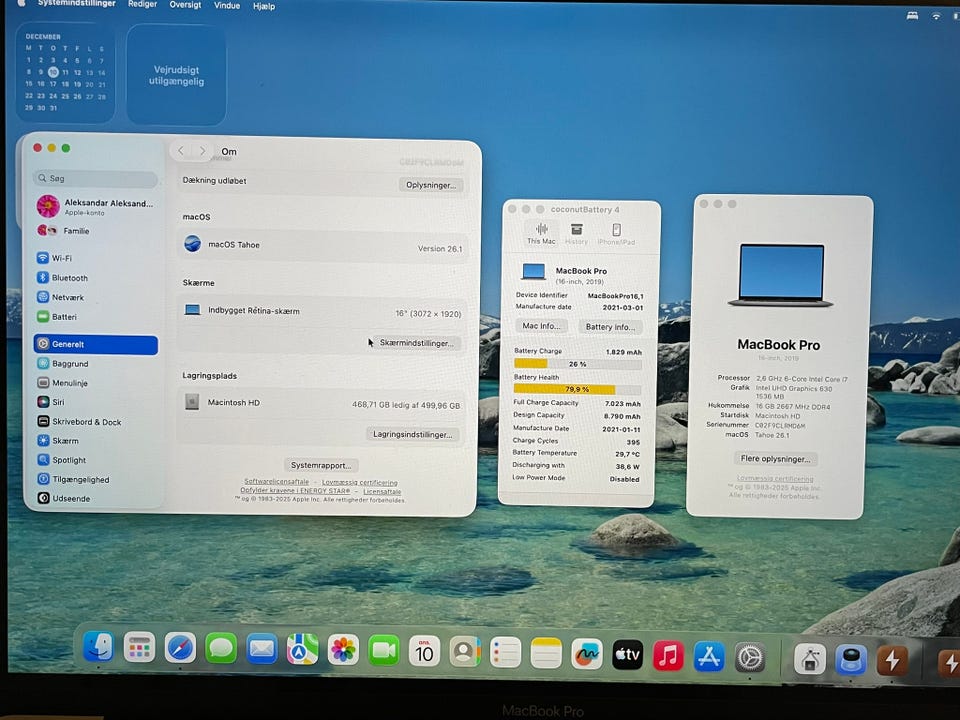The image size is (960, 720).
Task: Select Wi-Fi in settings sidebar
Action: (x=95, y=258)
